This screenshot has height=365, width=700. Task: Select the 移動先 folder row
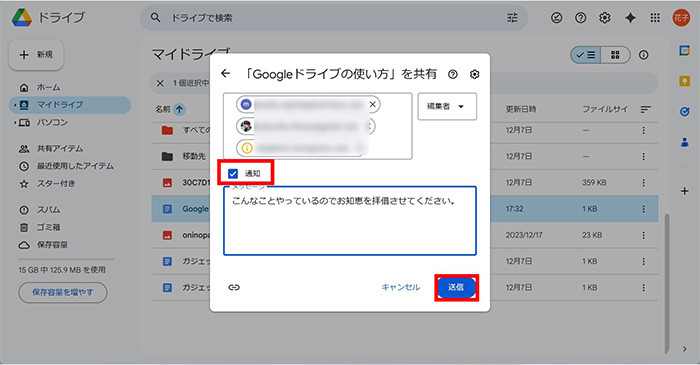404,156
